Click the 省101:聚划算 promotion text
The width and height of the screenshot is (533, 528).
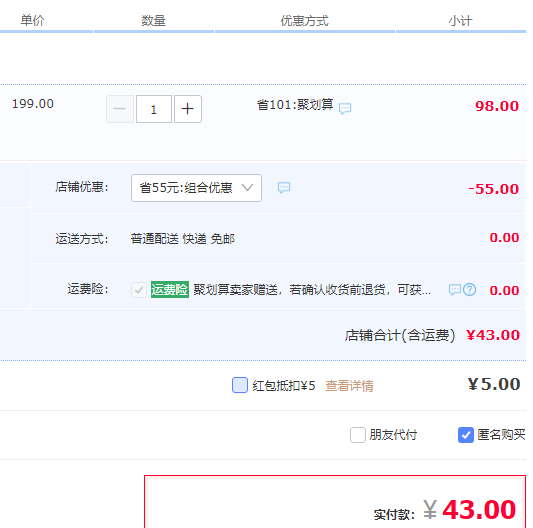(x=295, y=104)
